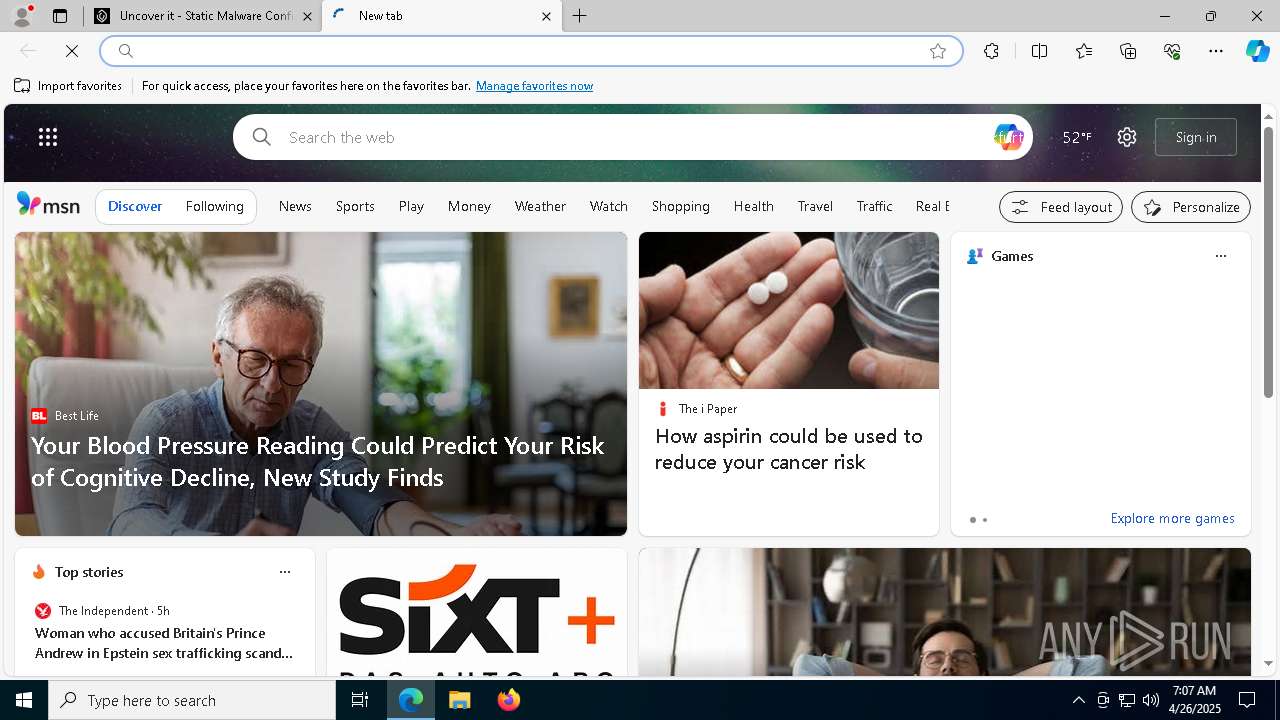Viewport: 1280px width, 720px height.
Task: Click Import favorites
Action: click(x=68, y=86)
